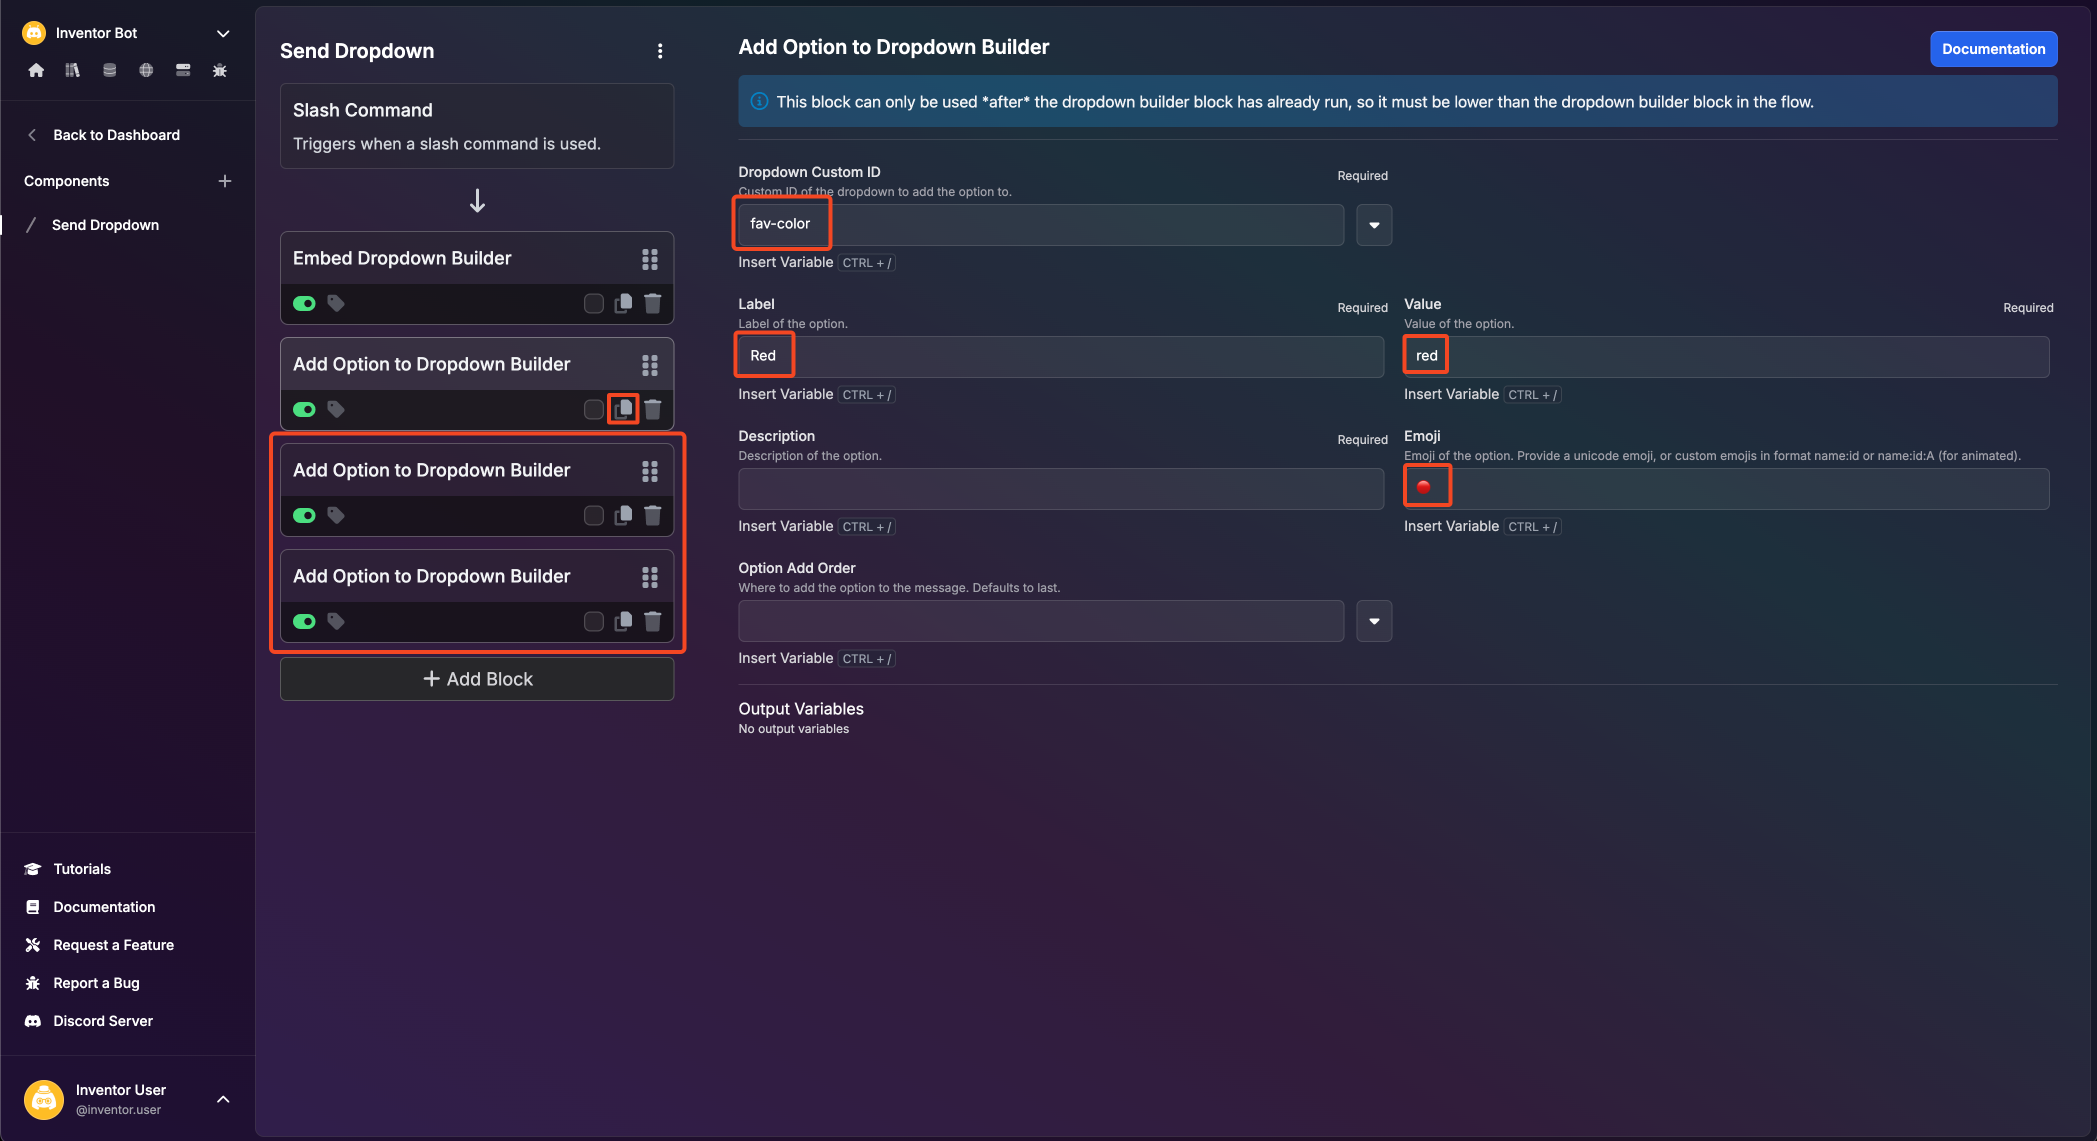Select Send Dropdown in the components list
This screenshot has width=2097, height=1141.
click(x=105, y=225)
